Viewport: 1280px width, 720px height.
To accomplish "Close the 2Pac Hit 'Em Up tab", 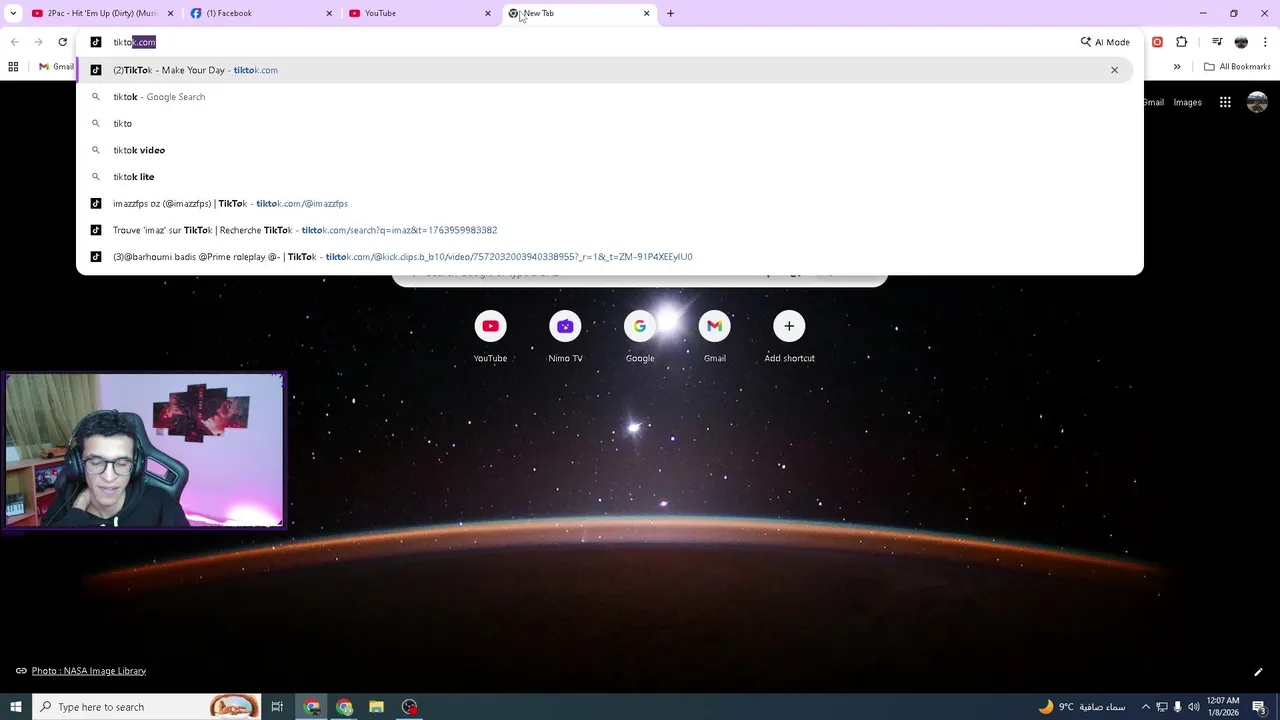I will [171, 13].
